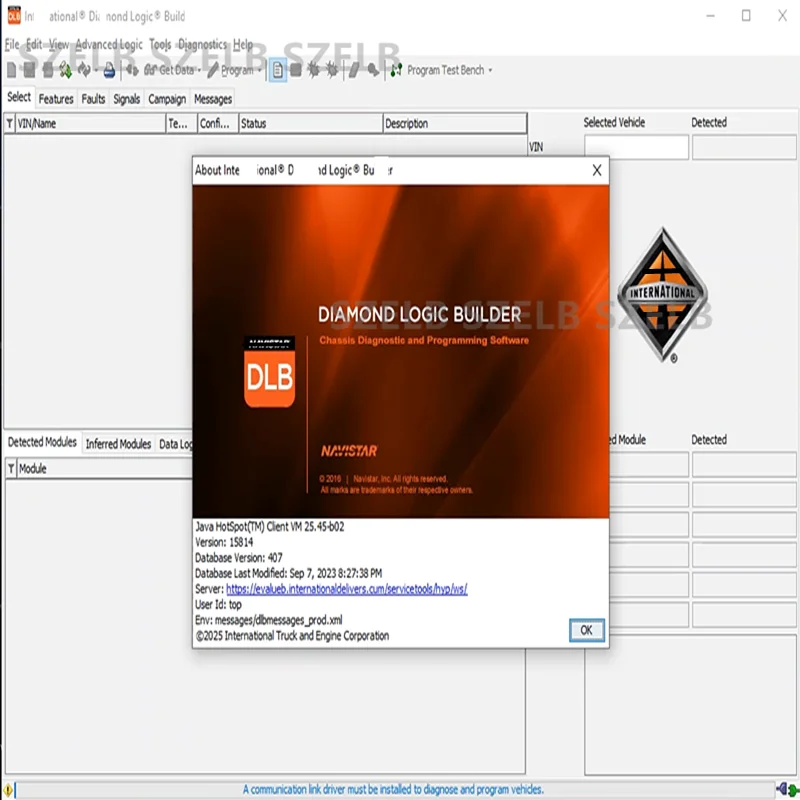Switch to the Faults tab
The width and height of the screenshot is (800, 800).
(x=93, y=99)
